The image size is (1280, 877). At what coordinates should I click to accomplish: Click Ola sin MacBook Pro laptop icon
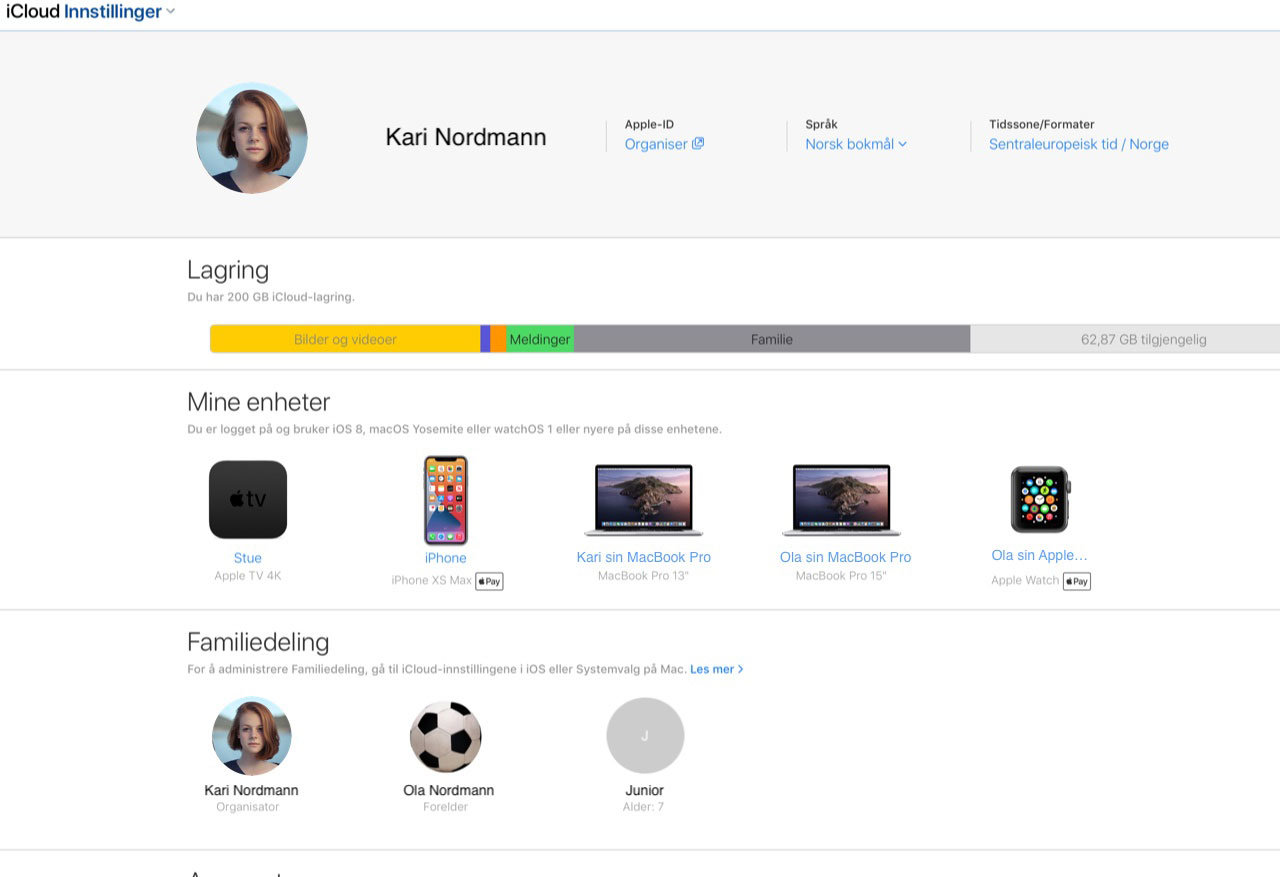(x=842, y=500)
